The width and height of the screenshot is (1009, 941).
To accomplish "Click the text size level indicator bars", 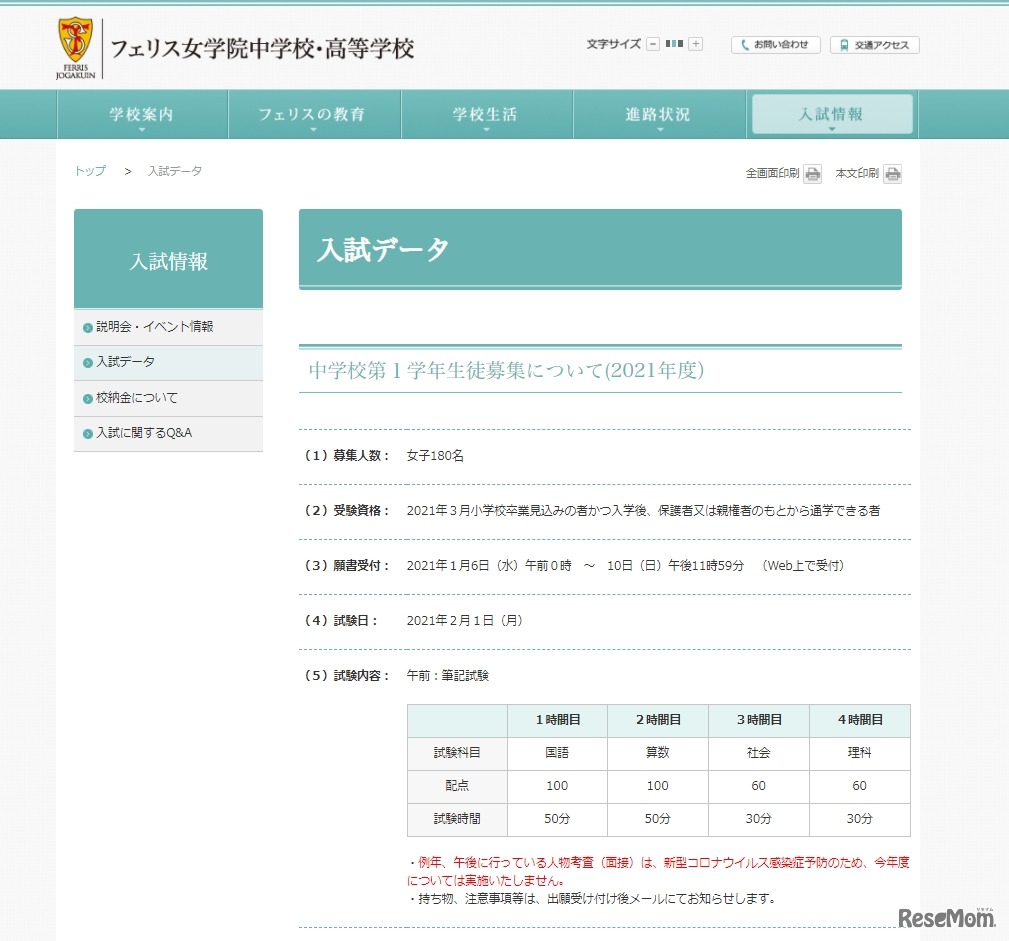I will [674, 44].
